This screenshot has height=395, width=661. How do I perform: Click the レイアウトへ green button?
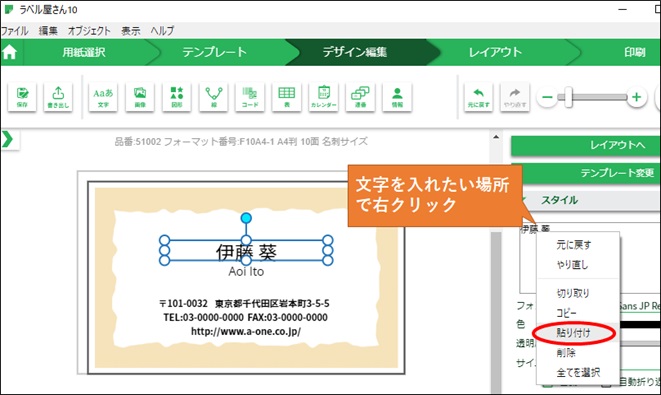coord(586,145)
